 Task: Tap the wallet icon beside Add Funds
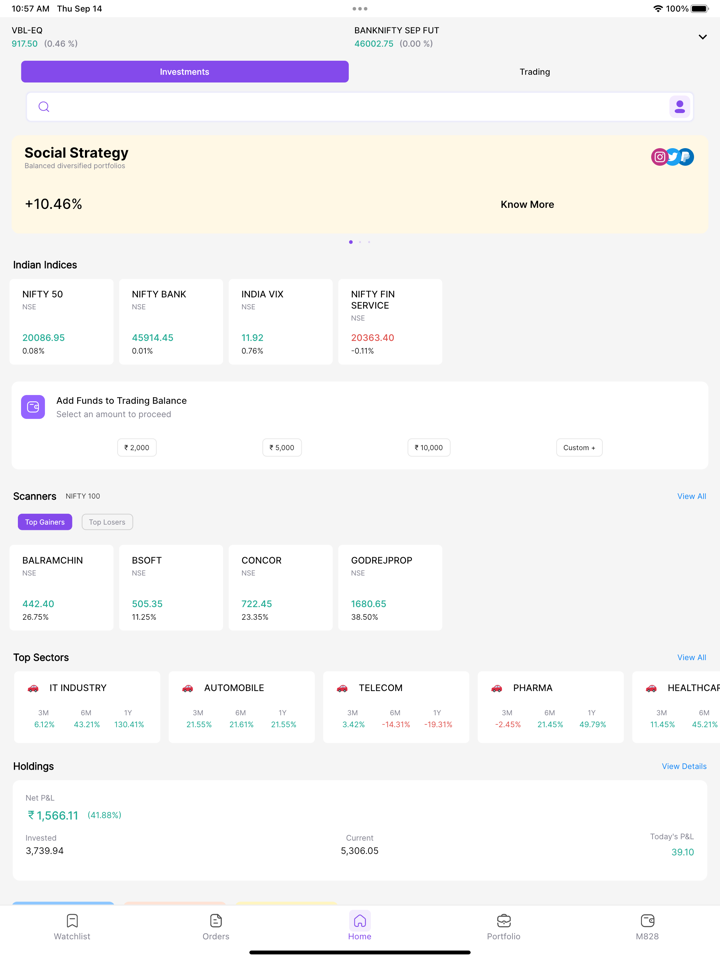pyautogui.click(x=33, y=407)
